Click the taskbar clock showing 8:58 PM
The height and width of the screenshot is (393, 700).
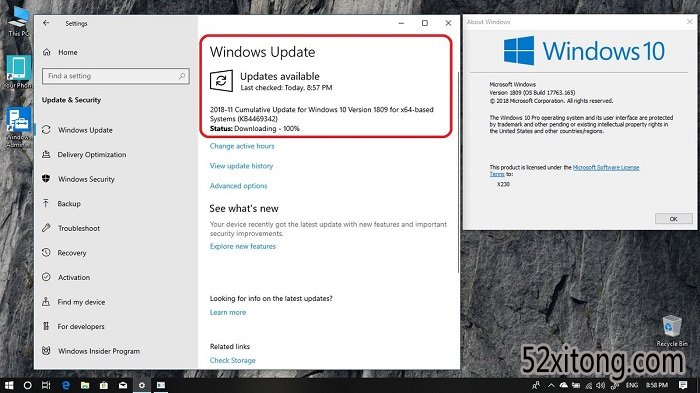657,385
